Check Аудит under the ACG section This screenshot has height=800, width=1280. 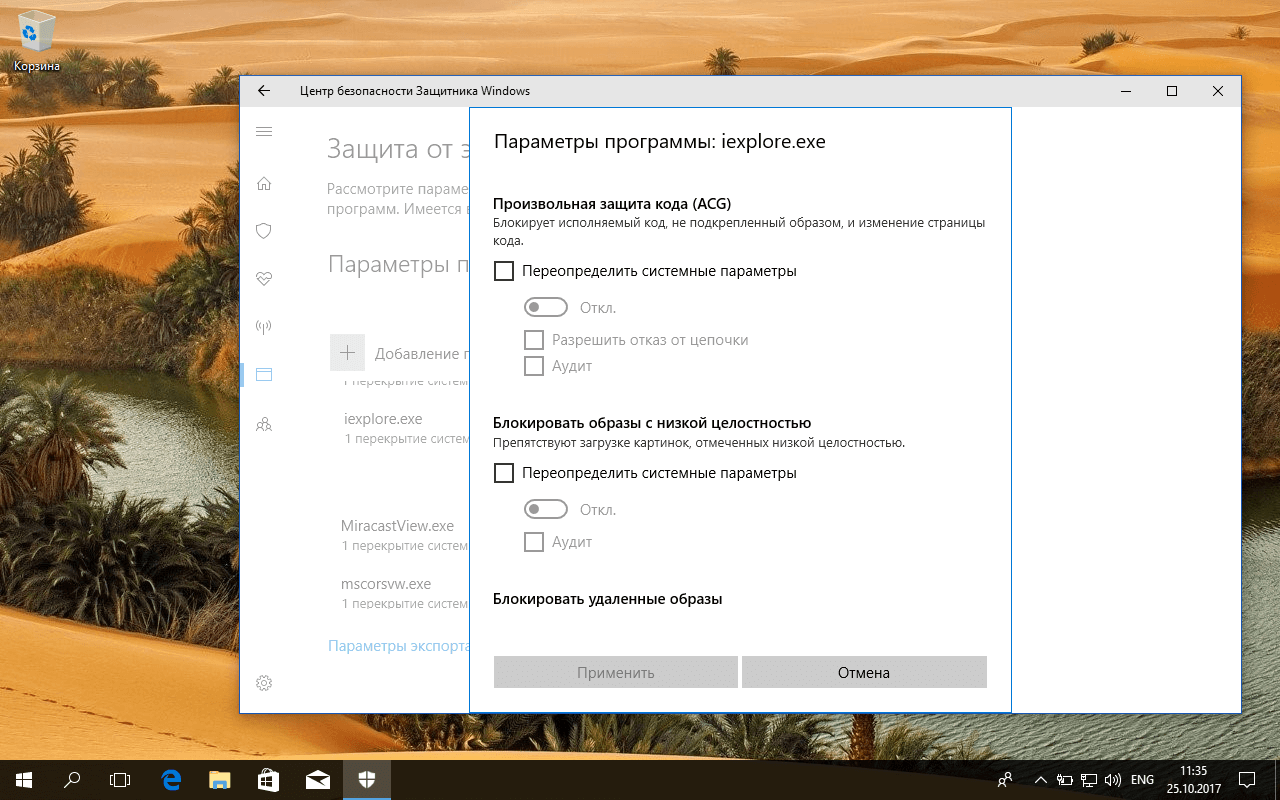tap(534, 366)
